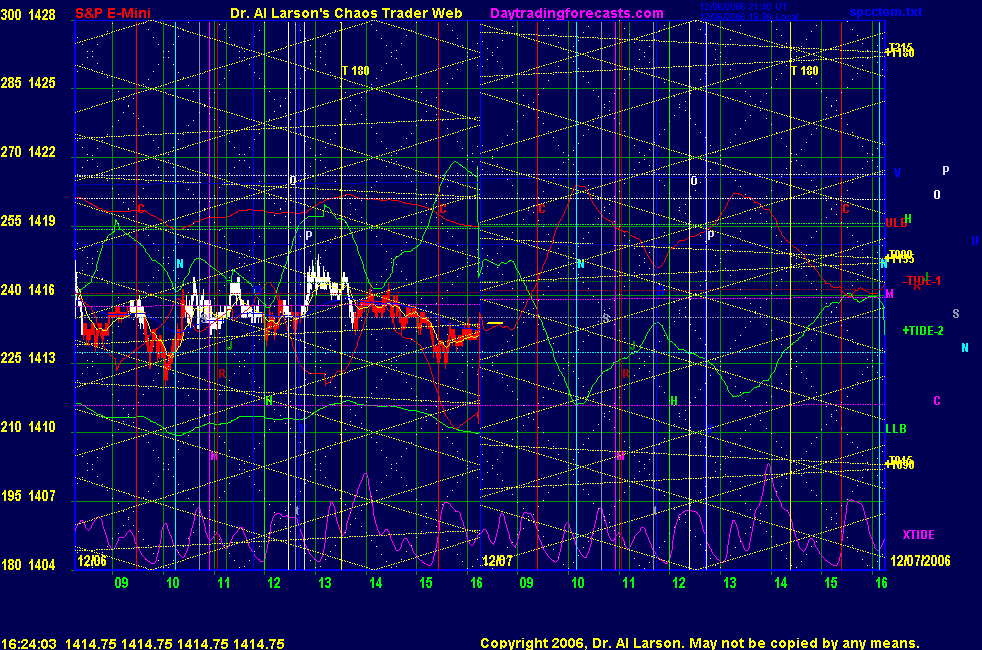
Task: Click the magenta 'M' label at chart edge
Action: coord(889,294)
